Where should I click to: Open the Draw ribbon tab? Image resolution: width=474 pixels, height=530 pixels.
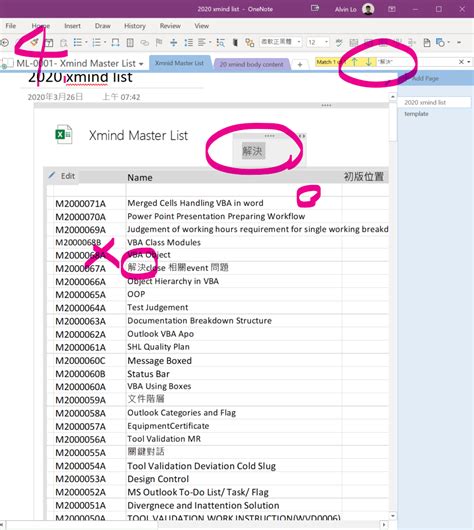click(102, 26)
